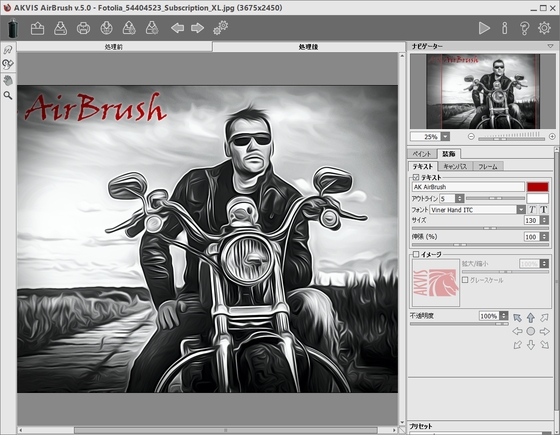560x435 pixels.
Task: Enable the イメージ checkbox
Action: [416, 254]
